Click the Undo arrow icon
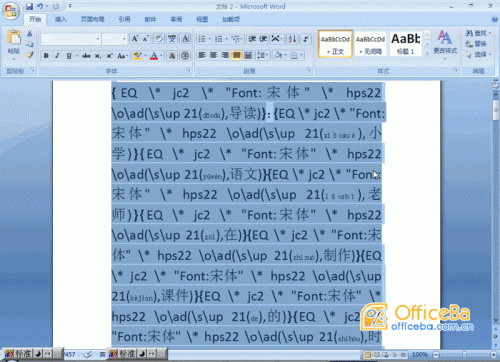The height and width of the screenshot is (362, 500). point(40,6)
